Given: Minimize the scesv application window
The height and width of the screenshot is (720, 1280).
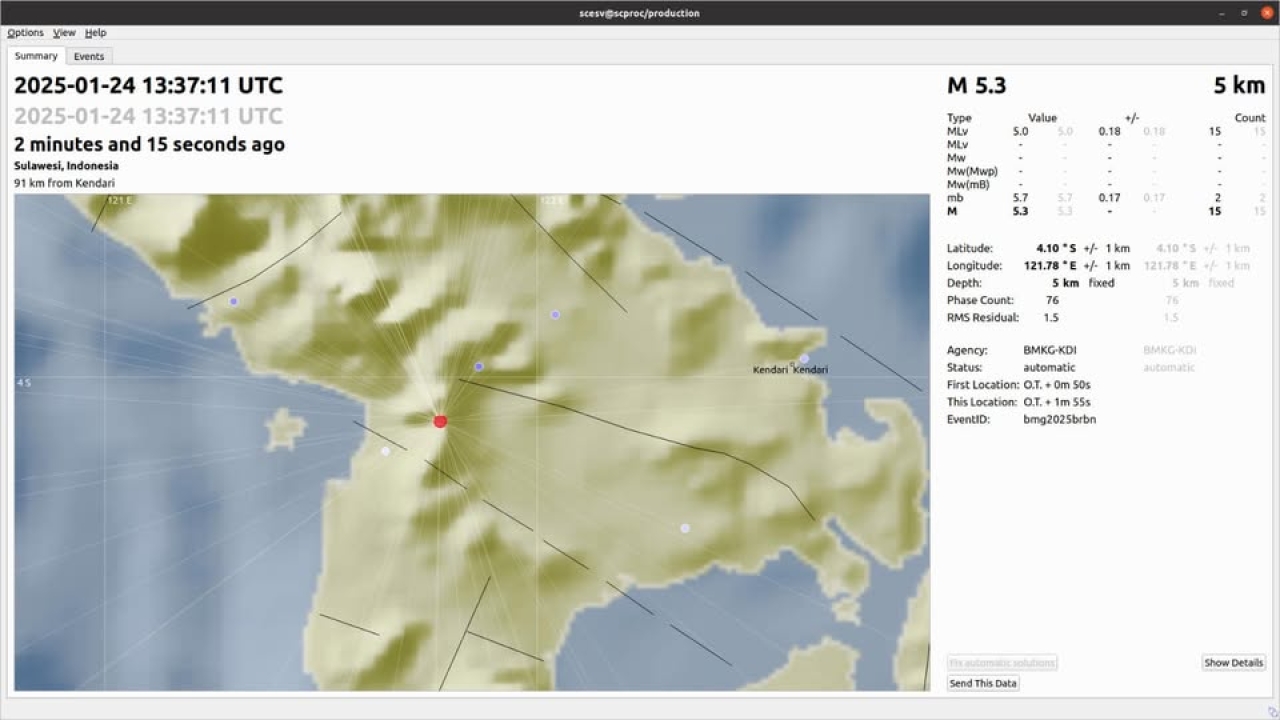Looking at the screenshot, I should pos(1223,13).
